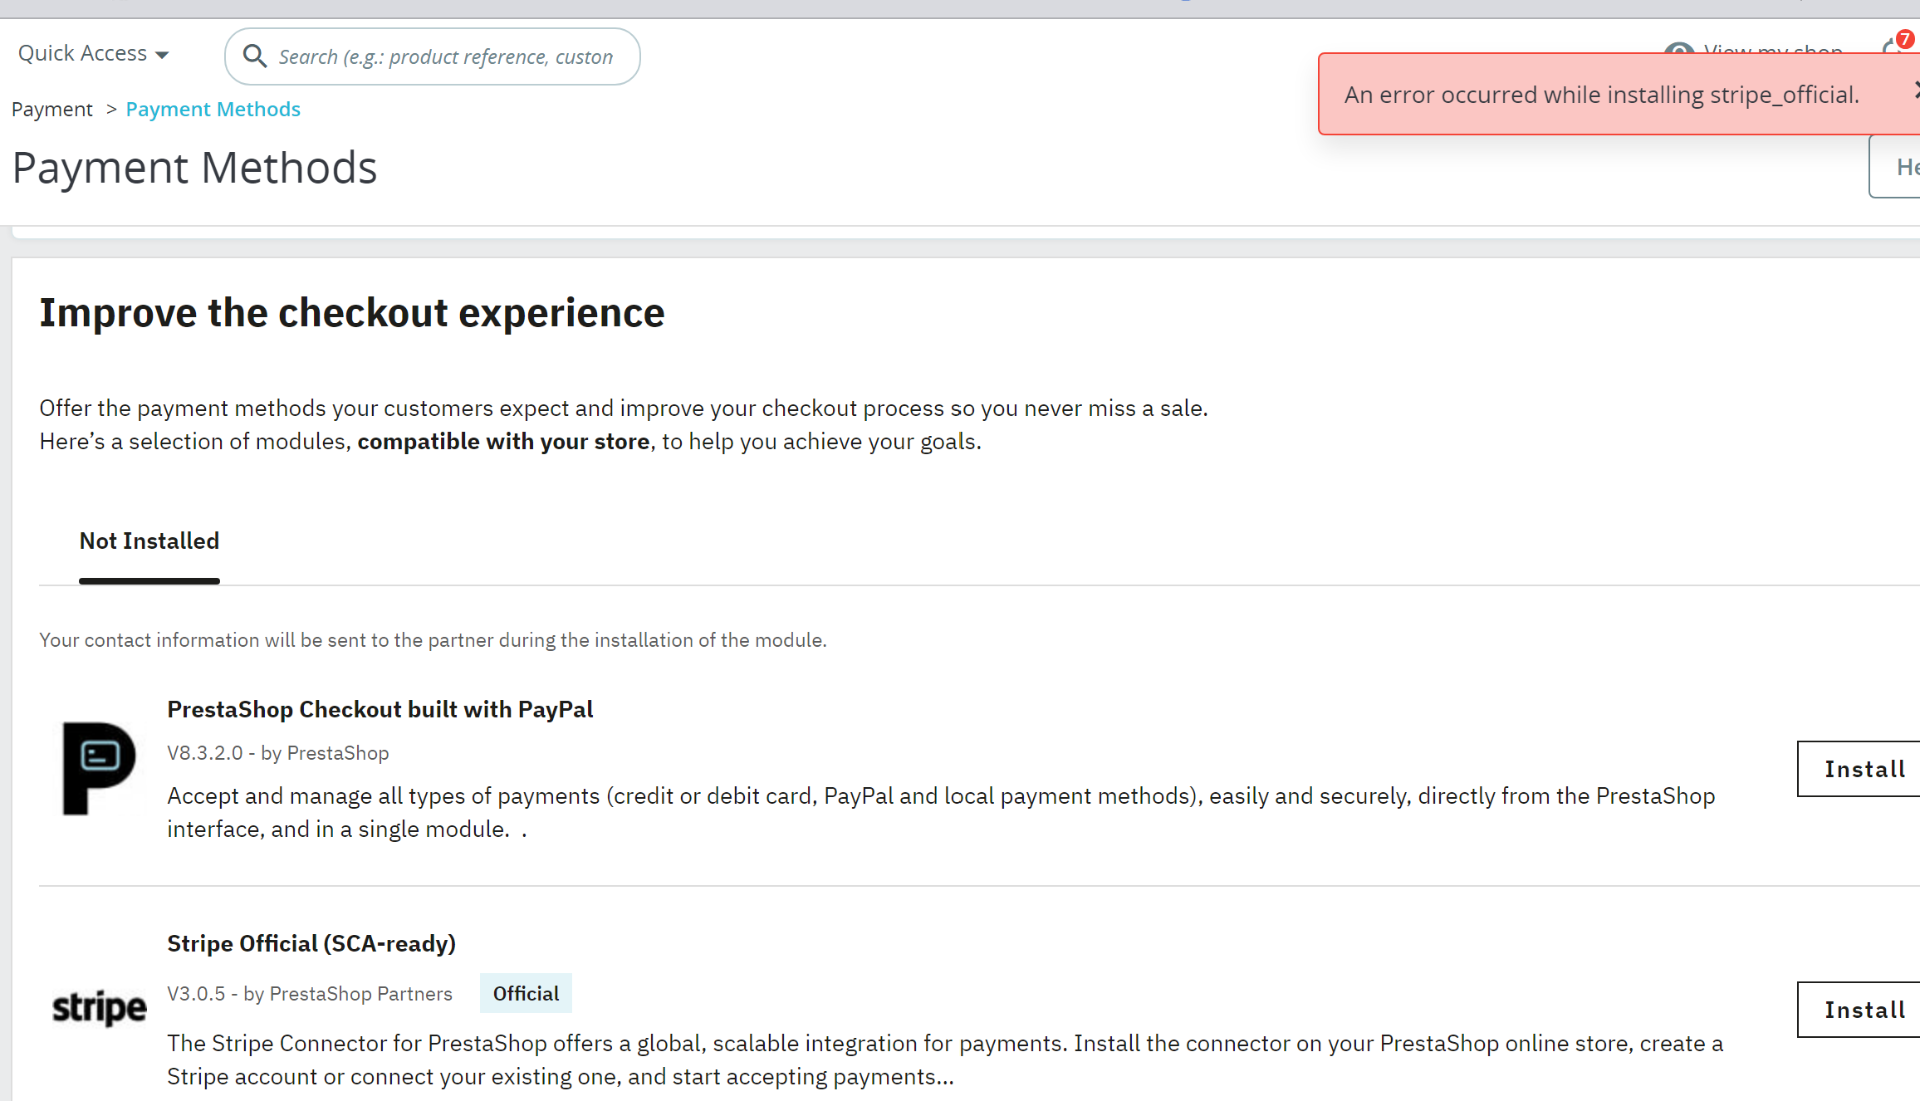Click the Official badge on Stripe
Viewport: 1920px width, 1101px height.
click(526, 993)
